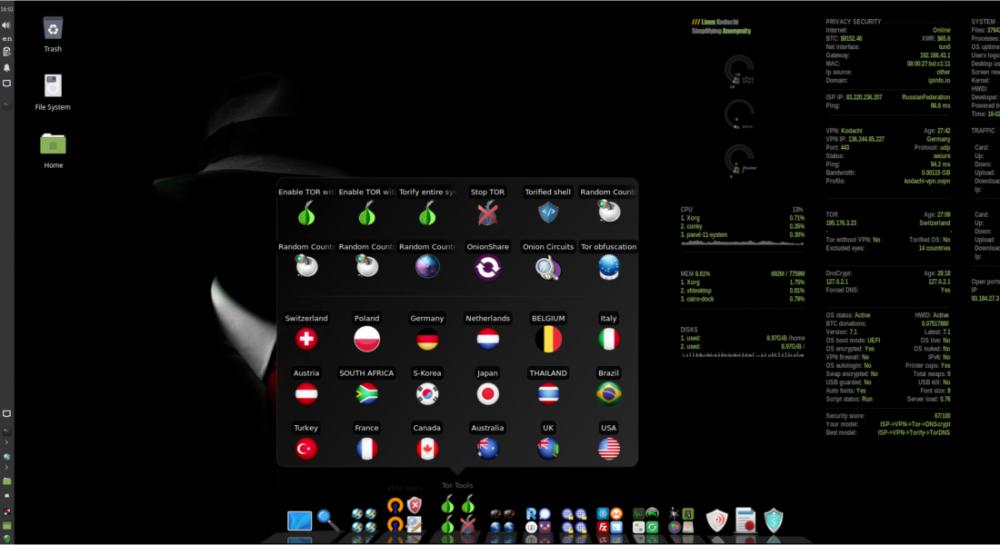1000x545 pixels.
Task: Open the green system utilities dock group
Action: click(645, 520)
